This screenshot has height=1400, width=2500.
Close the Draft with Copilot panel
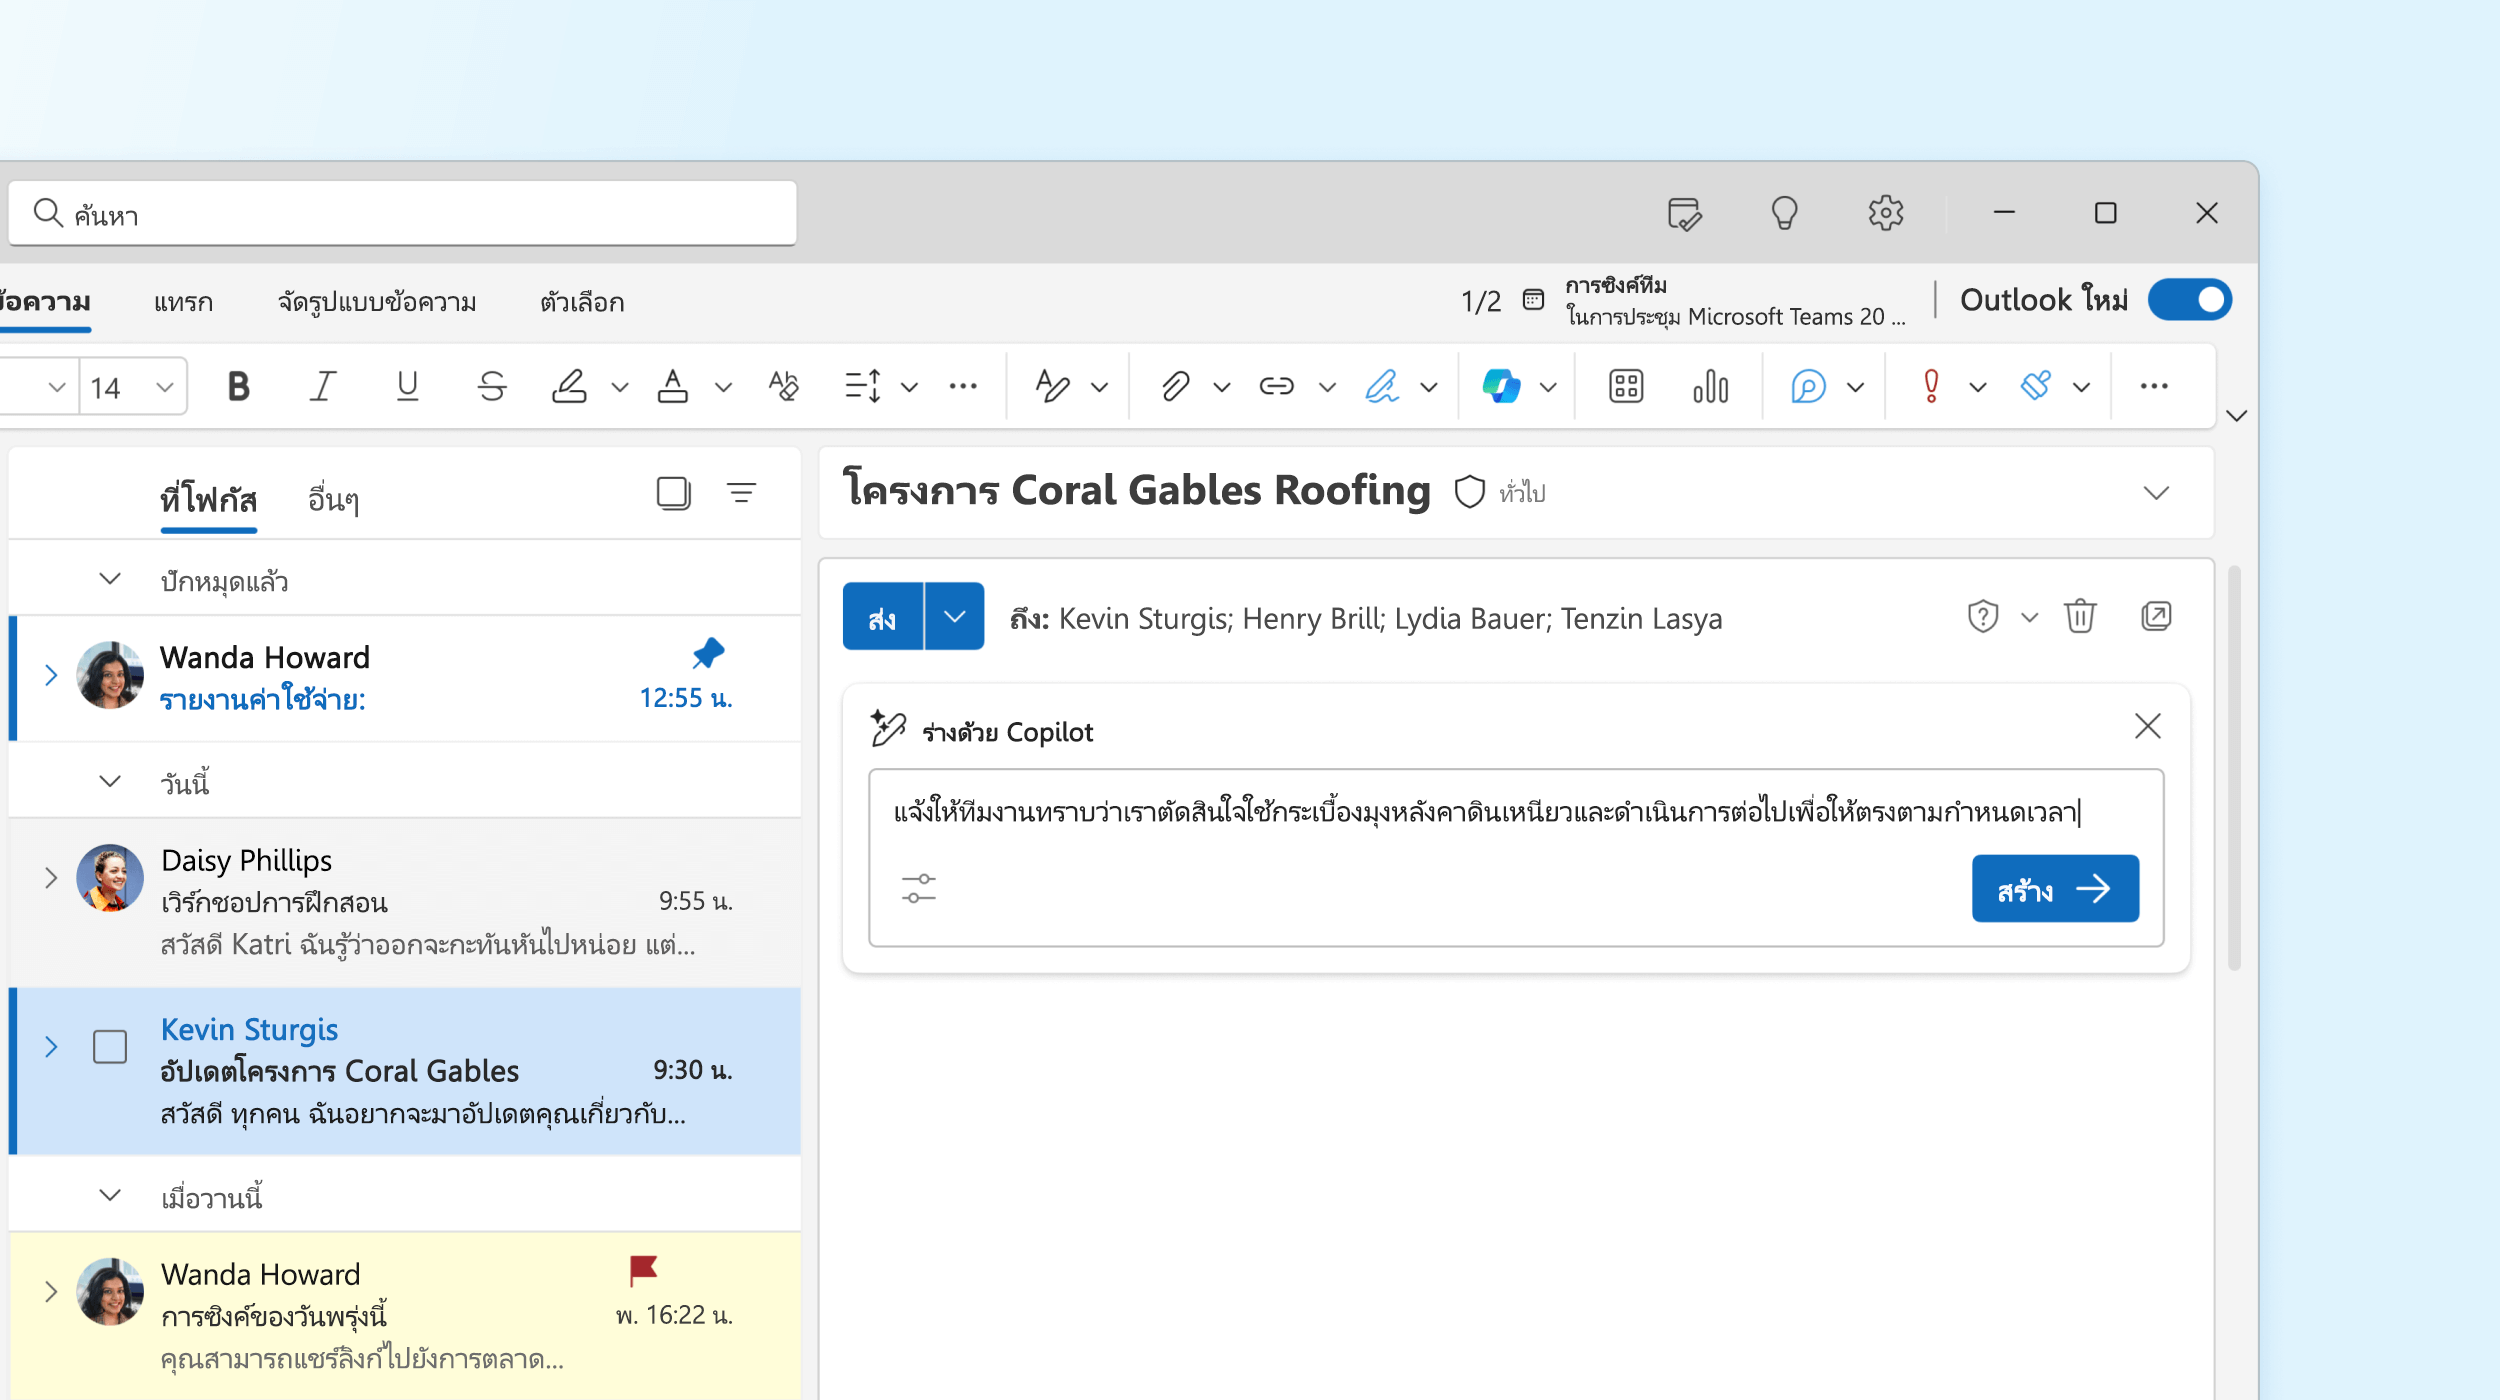click(2148, 726)
